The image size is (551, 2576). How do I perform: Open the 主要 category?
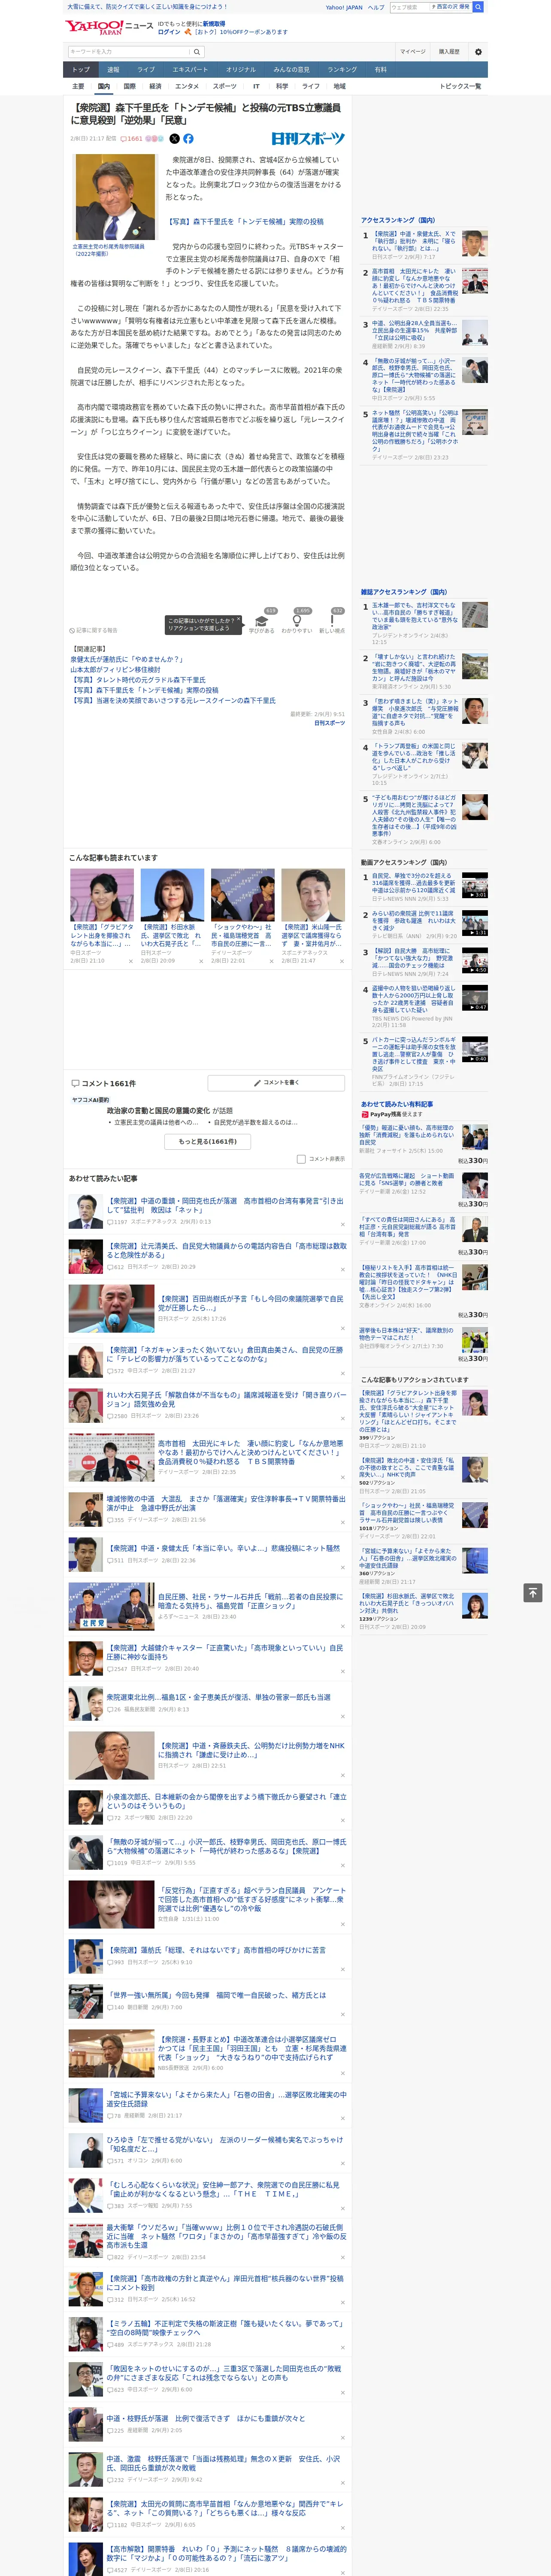(78, 86)
